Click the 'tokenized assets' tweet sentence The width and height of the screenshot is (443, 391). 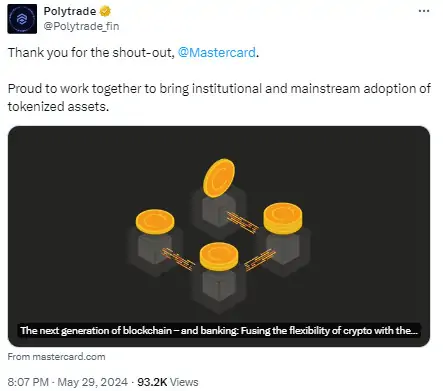tap(58, 107)
